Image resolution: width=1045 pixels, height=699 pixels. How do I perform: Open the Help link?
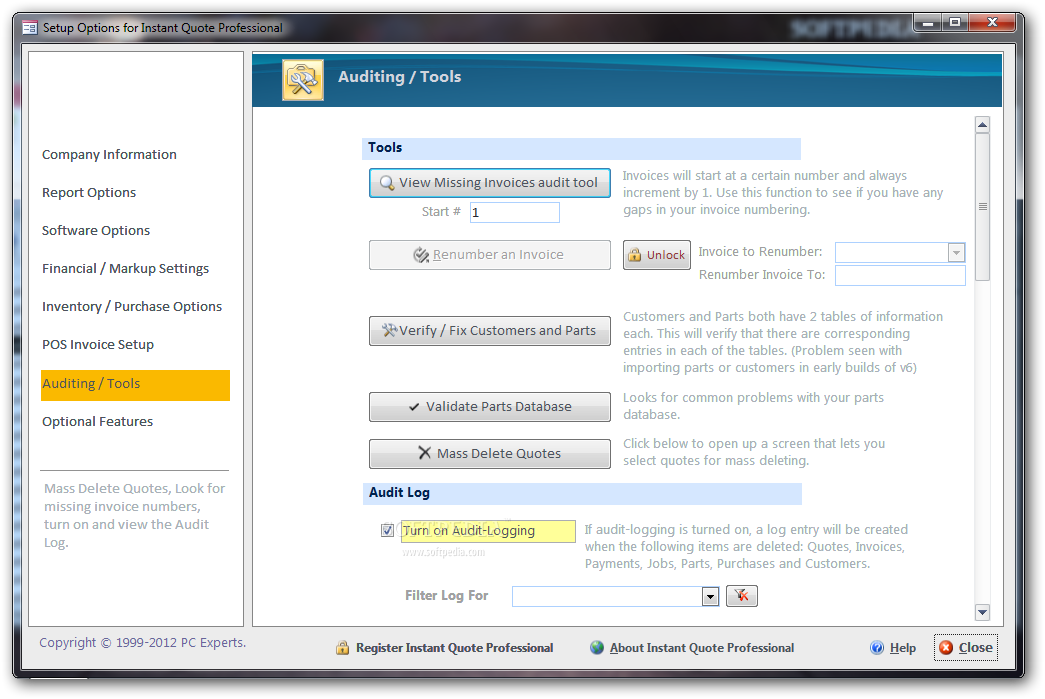coord(902,648)
